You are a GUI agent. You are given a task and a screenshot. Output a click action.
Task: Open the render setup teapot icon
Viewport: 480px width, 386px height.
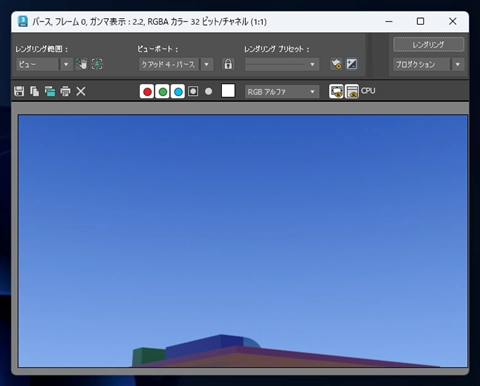tap(336, 64)
